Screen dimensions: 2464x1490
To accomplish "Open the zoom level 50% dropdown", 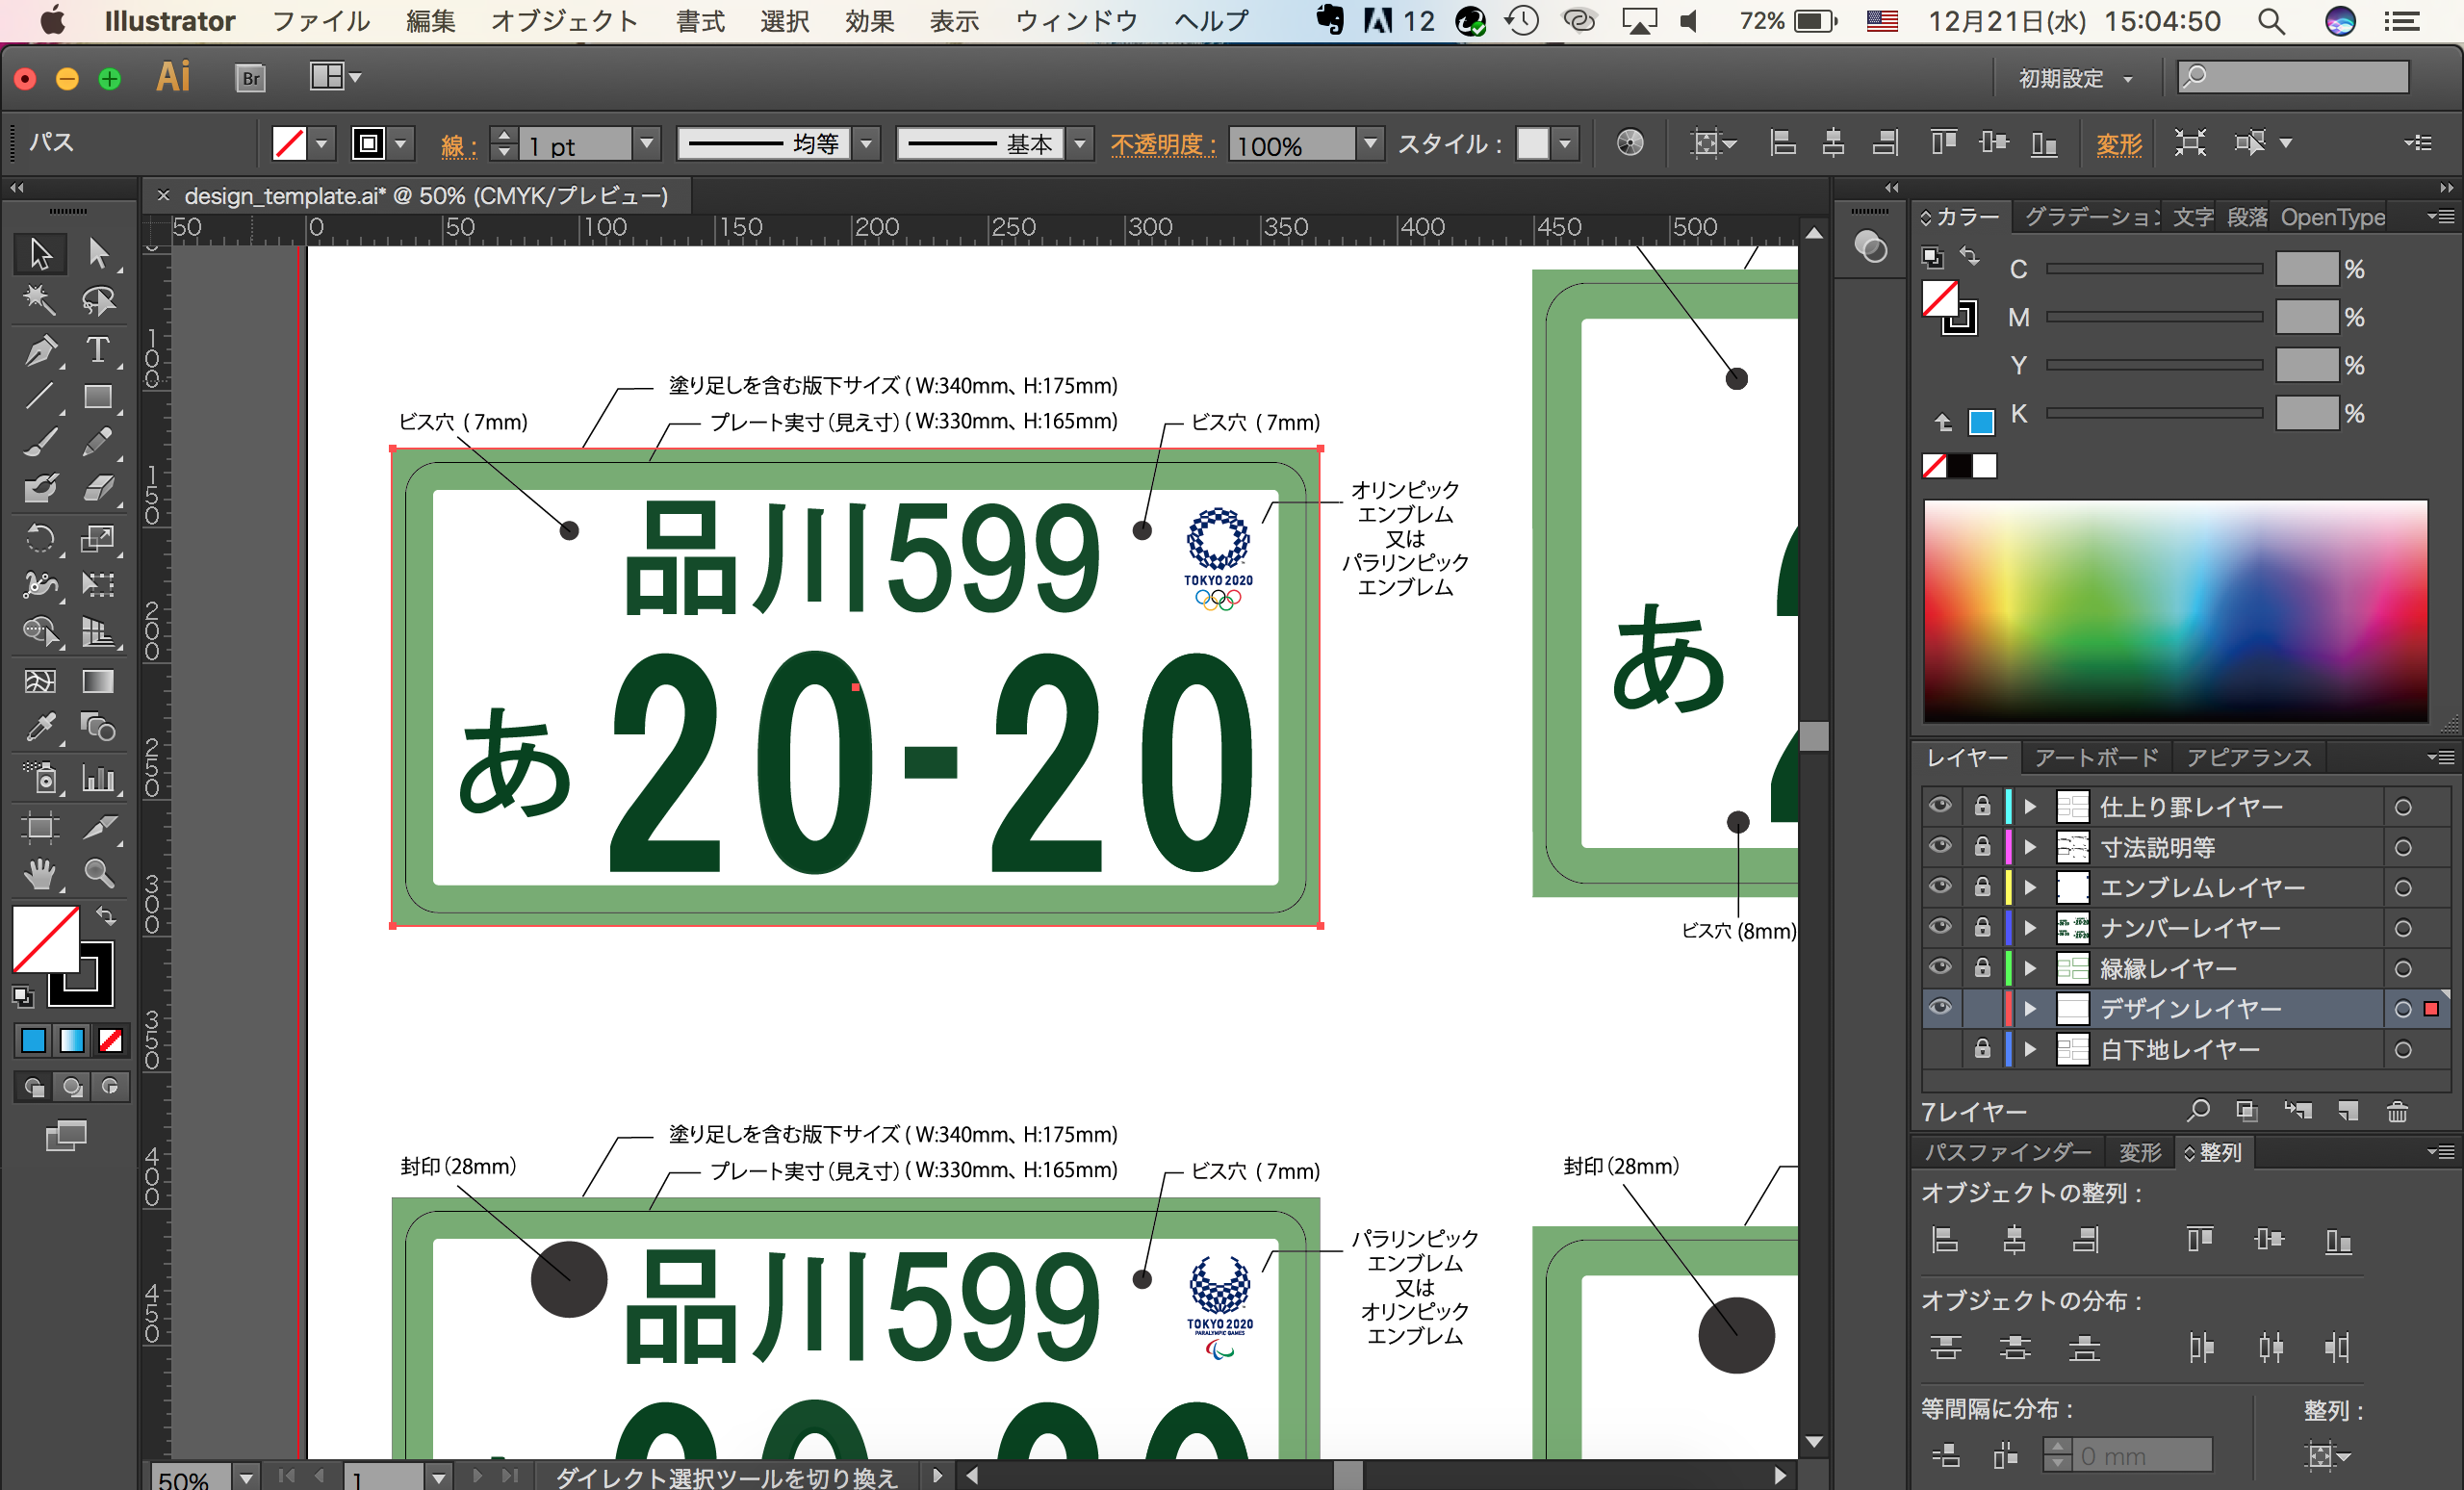I will tap(246, 1477).
